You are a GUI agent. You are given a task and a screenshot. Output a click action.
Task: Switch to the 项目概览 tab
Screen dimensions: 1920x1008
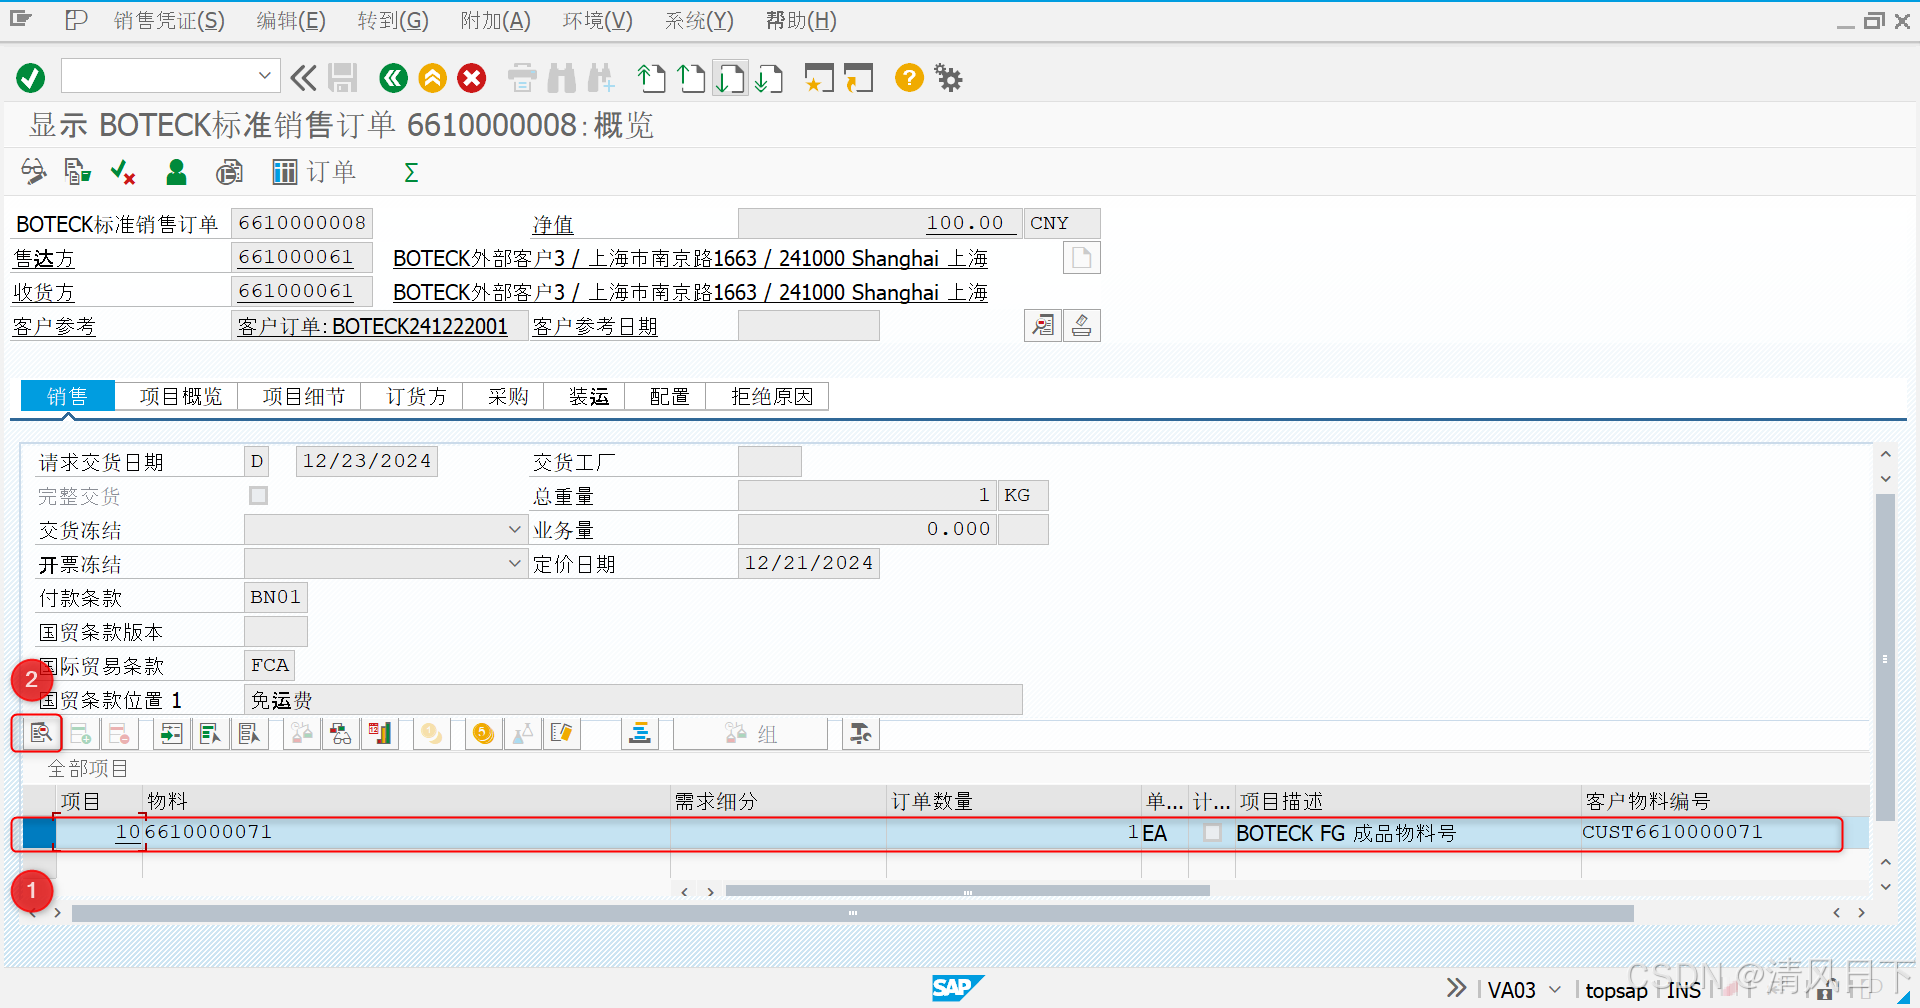click(180, 397)
